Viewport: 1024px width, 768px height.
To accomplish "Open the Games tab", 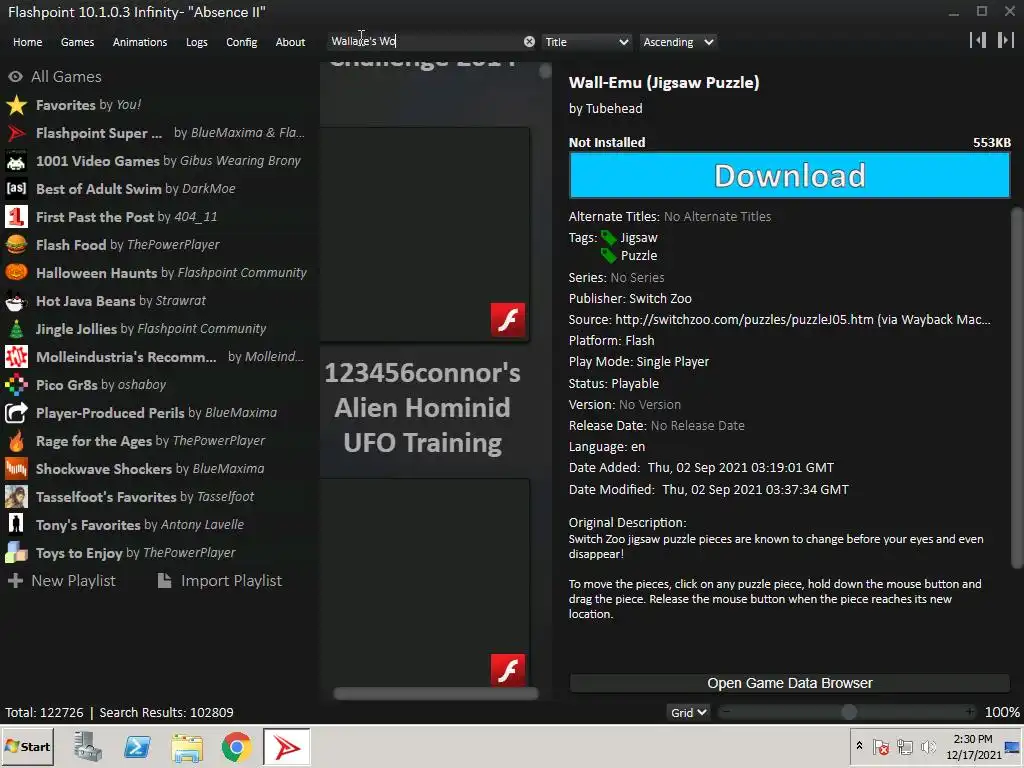I will [x=77, y=42].
